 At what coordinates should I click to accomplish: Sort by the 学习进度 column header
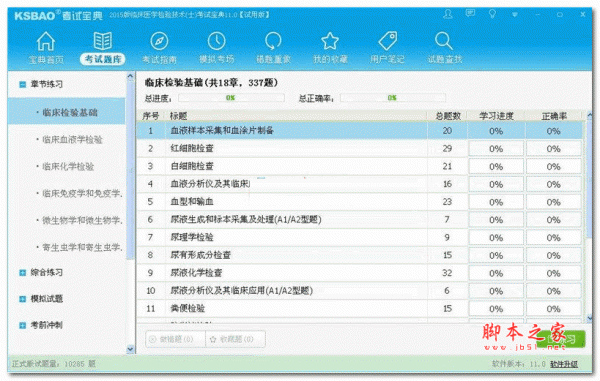(496, 116)
